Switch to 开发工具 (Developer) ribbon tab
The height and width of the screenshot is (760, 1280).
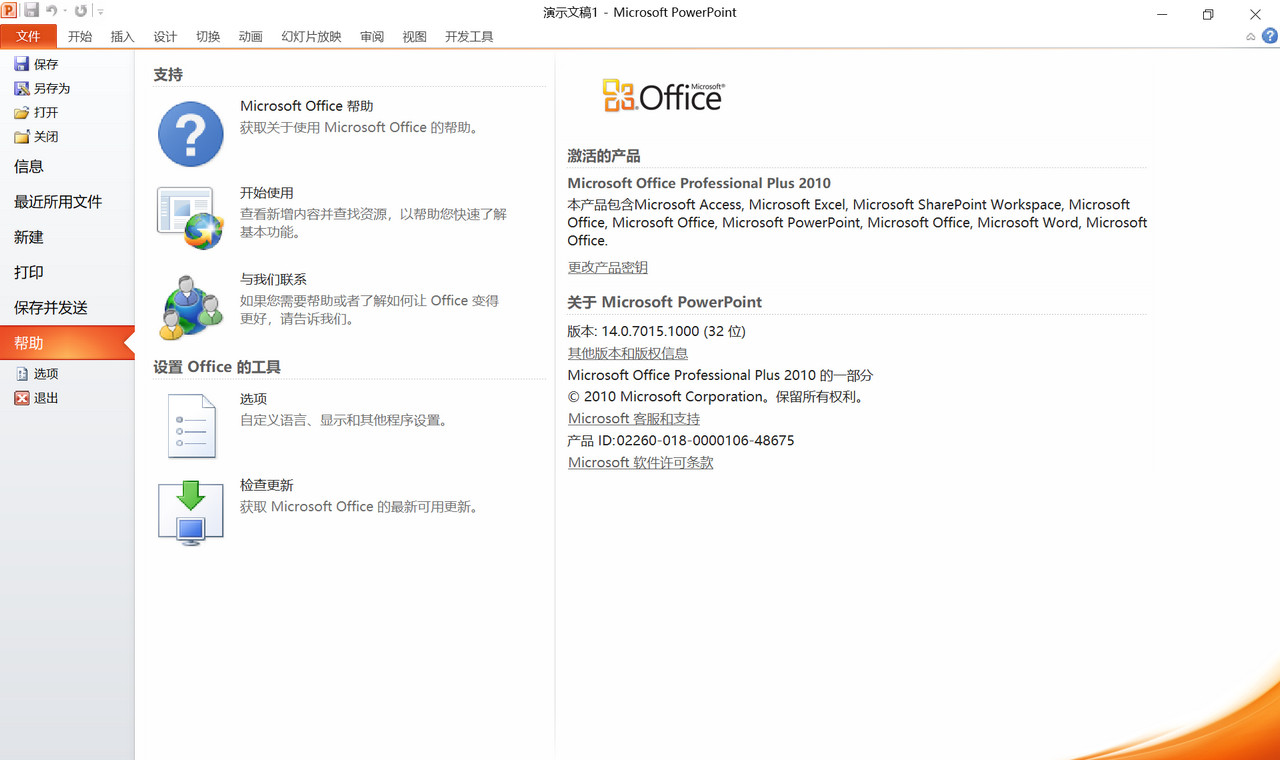(x=469, y=37)
